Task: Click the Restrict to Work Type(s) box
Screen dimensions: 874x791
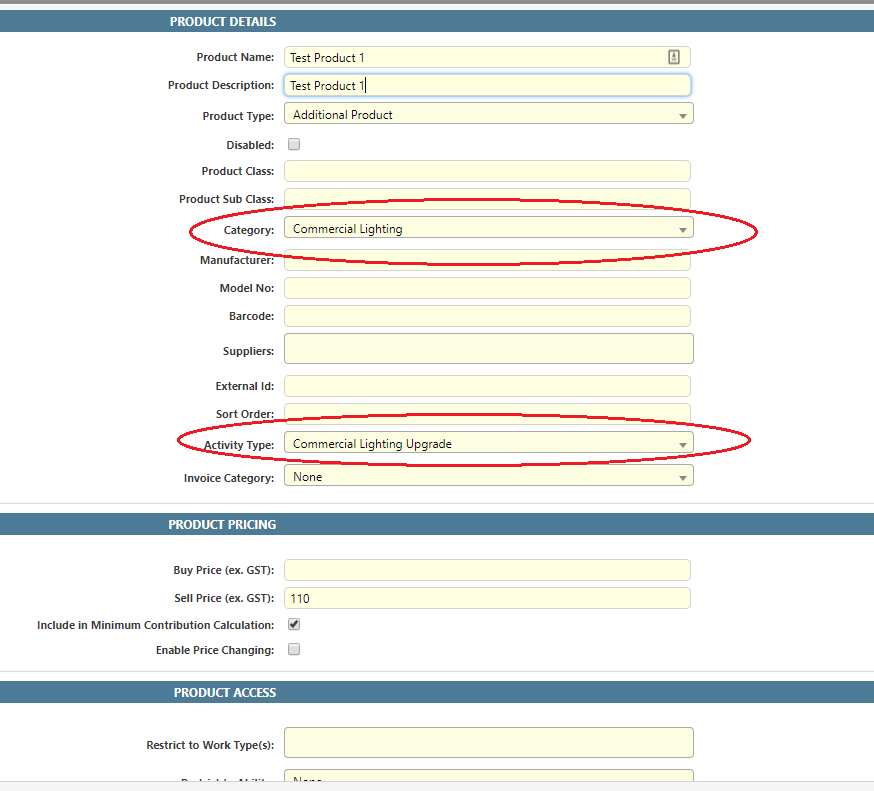Action: click(x=488, y=743)
